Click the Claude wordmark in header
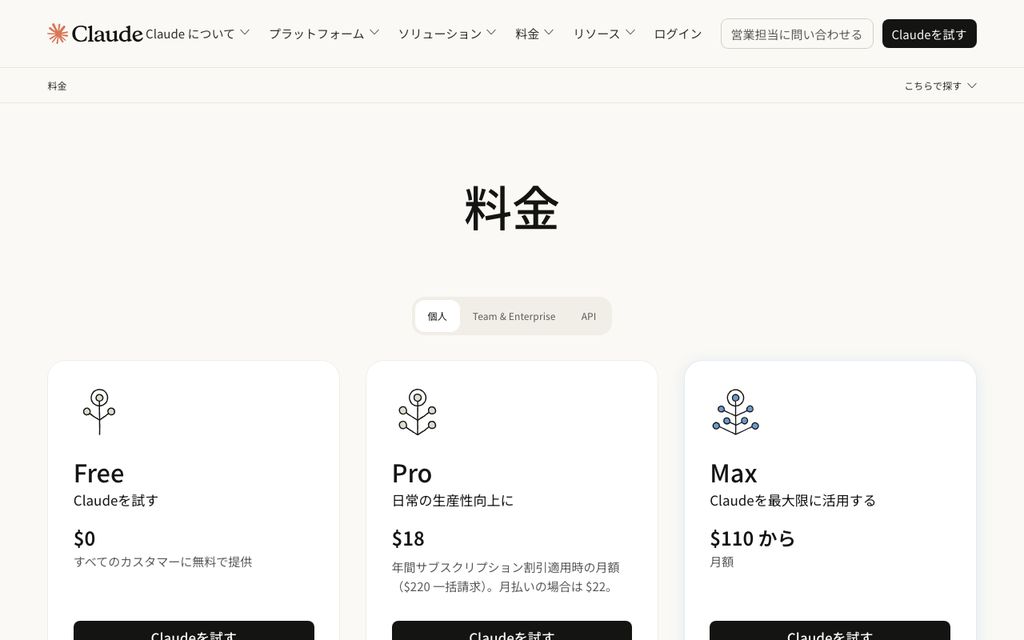 (x=107, y=33)
